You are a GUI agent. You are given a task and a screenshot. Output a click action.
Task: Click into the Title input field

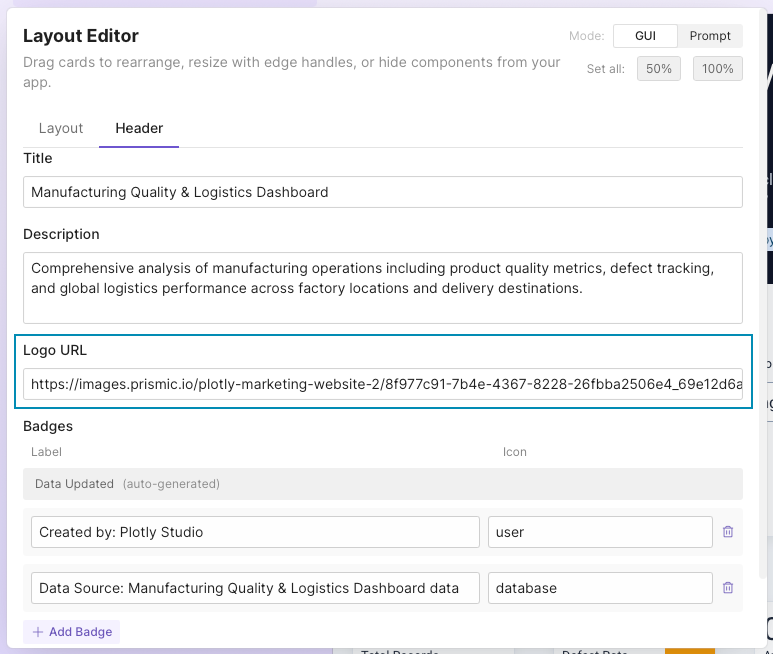coord(382,192)
